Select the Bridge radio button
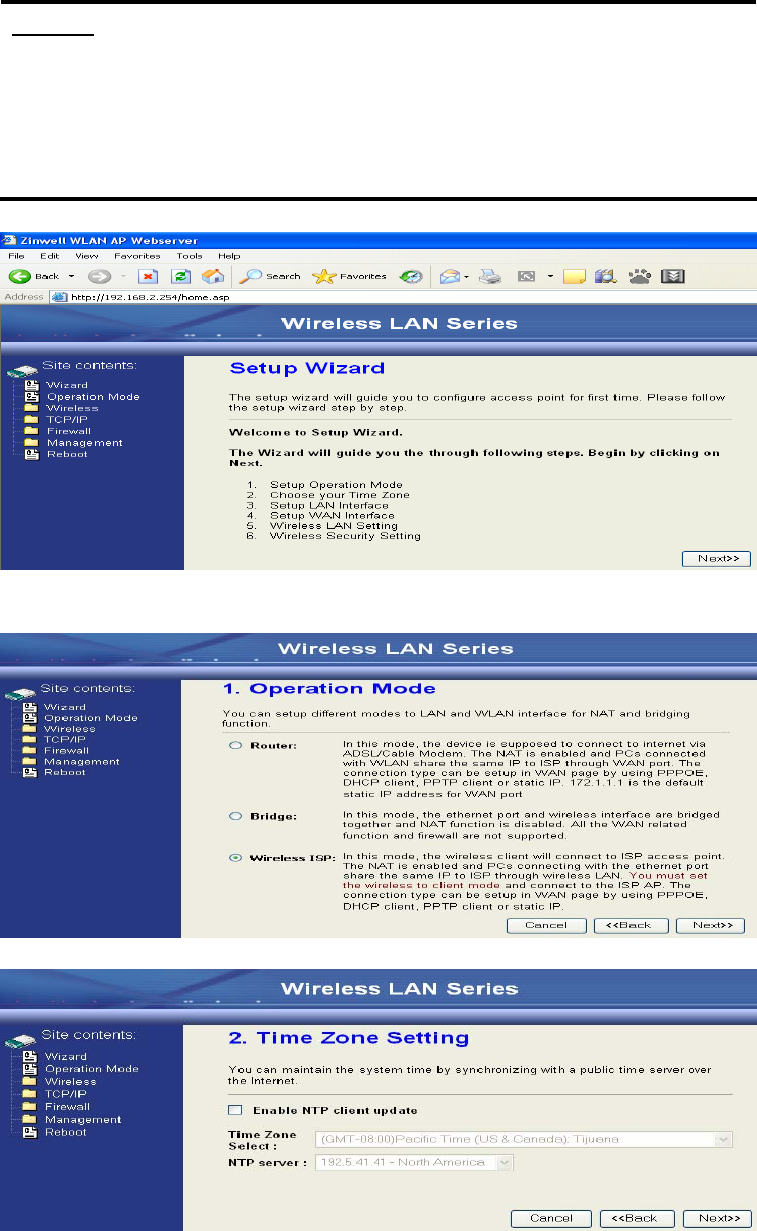Viewport: 757px width, 1231px height. coord(235,816)
